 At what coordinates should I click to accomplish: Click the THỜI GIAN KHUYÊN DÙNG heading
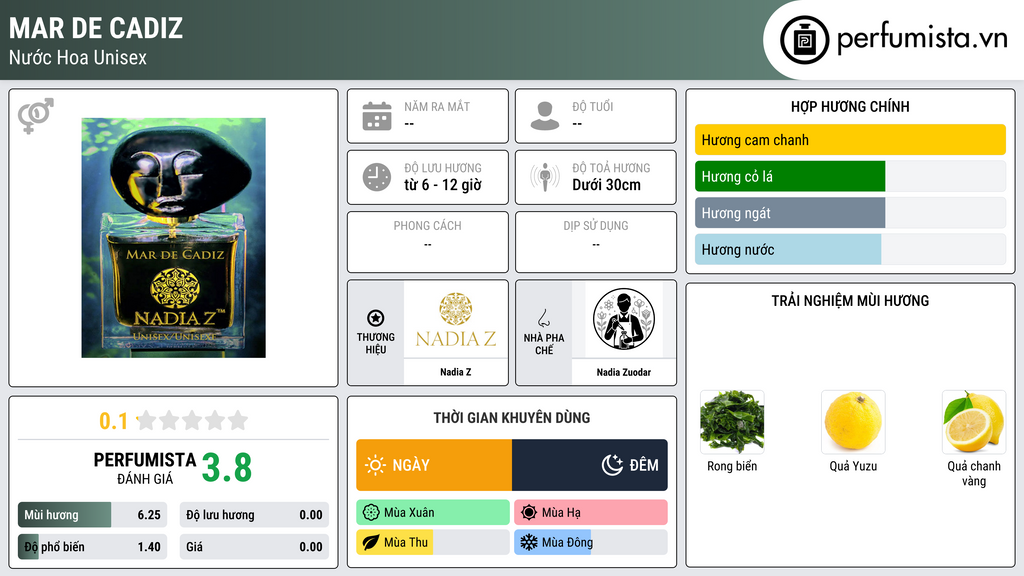(x=512, y=417)
